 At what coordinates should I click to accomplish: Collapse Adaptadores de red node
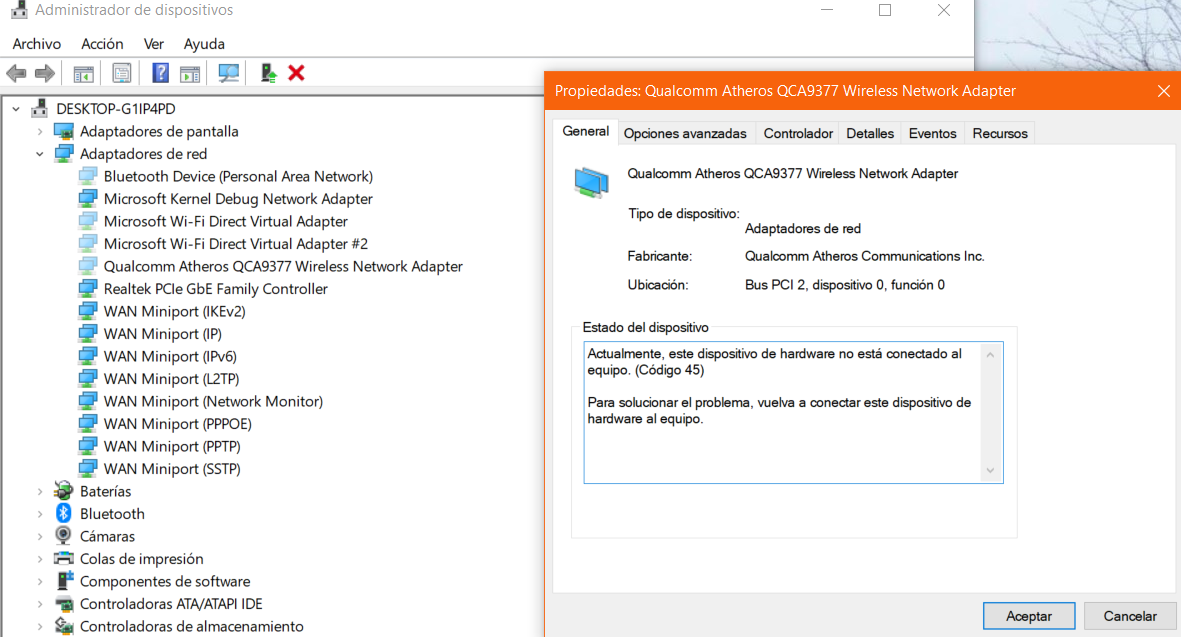click(40, 154)
